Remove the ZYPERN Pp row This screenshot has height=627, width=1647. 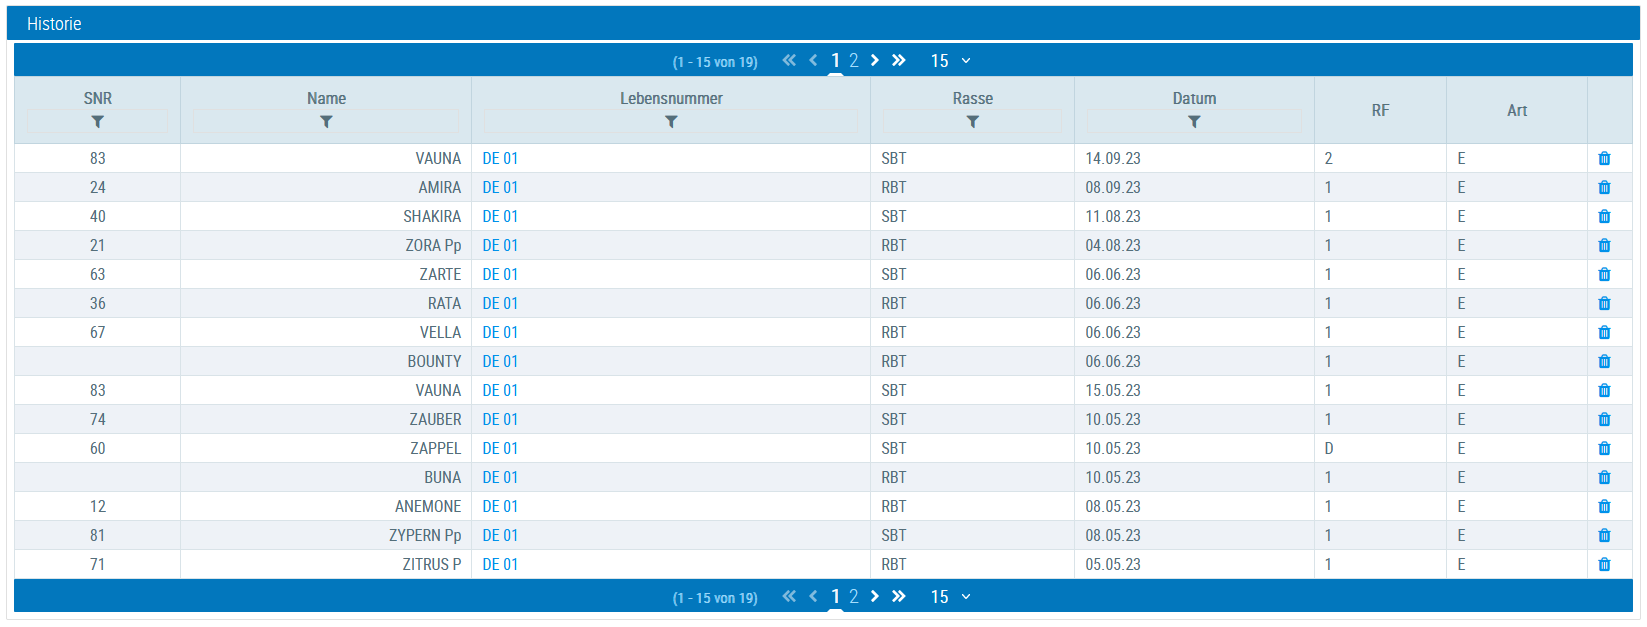tap(1604, 535)
